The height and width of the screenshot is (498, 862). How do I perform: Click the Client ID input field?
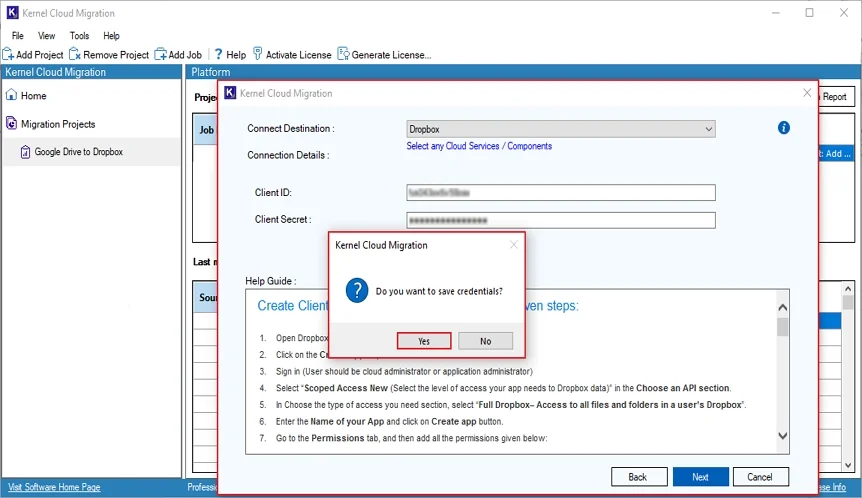pos(561,192)
